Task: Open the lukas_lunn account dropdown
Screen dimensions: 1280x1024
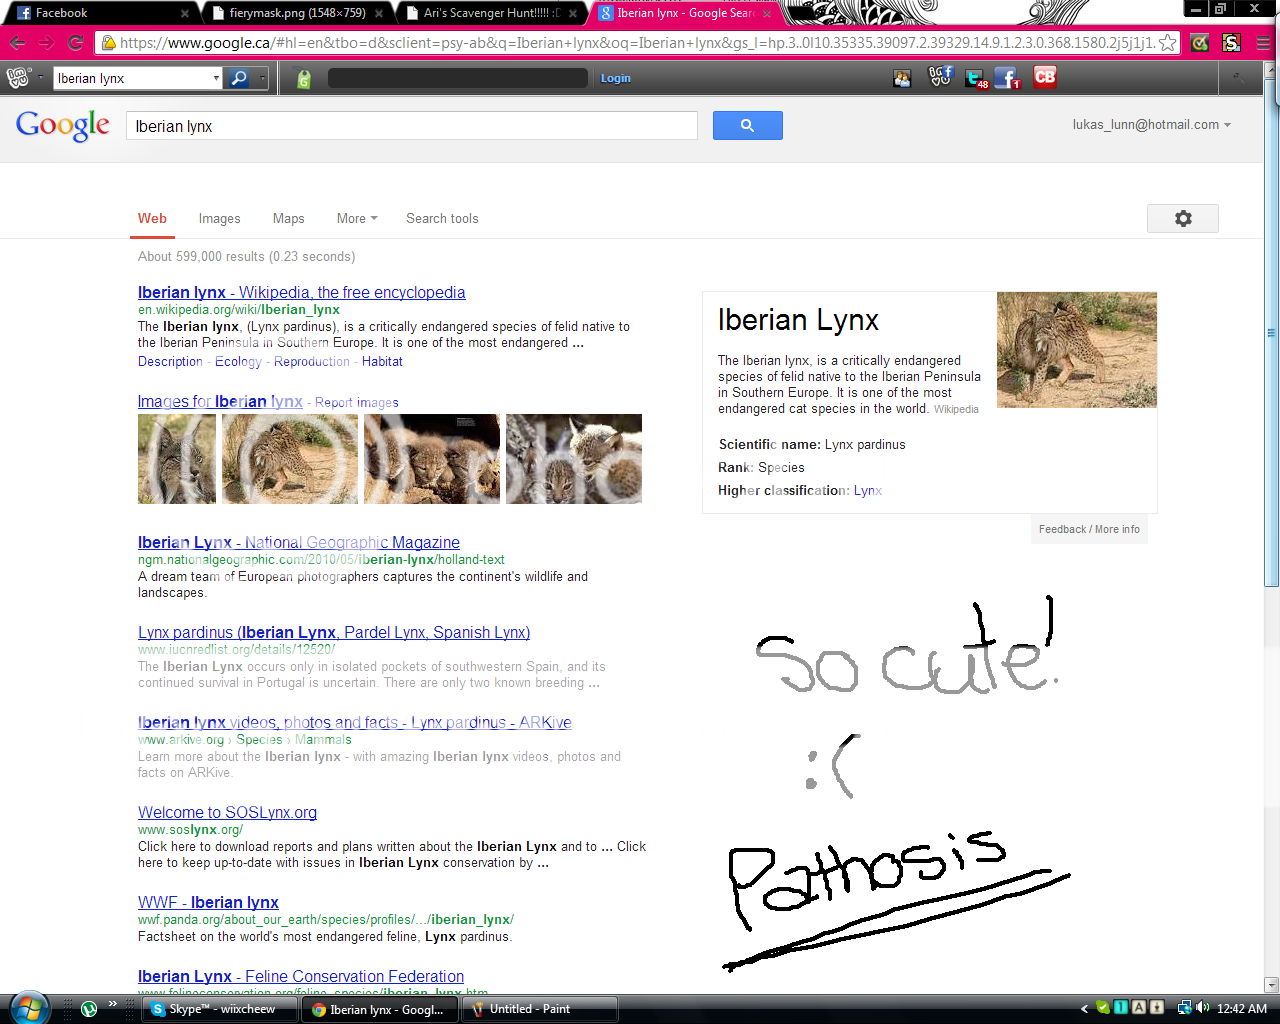Action: pos(1151,125)
